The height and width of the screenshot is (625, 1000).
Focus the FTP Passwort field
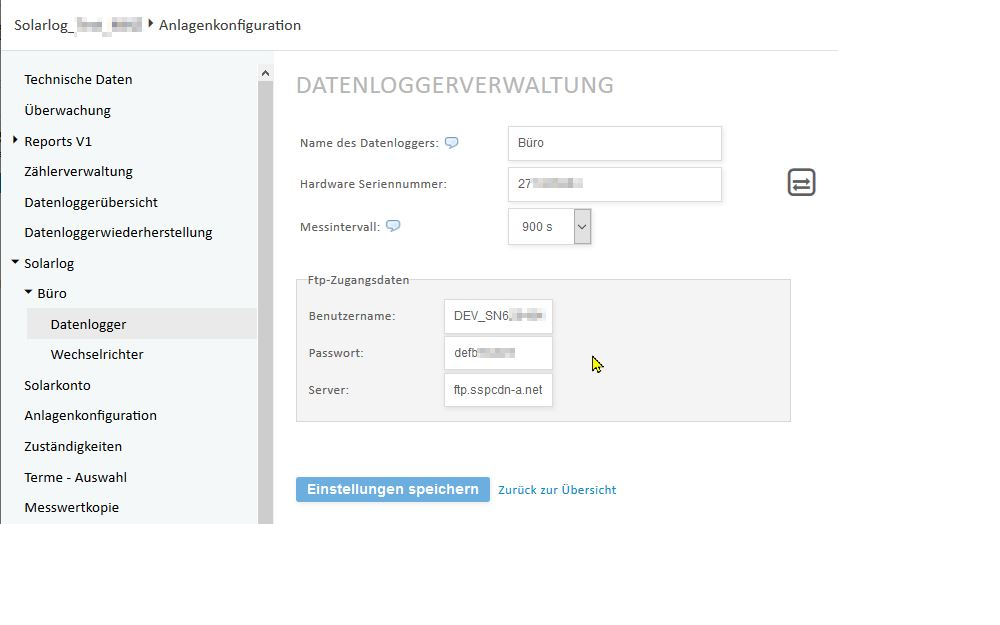pos(498,353)
